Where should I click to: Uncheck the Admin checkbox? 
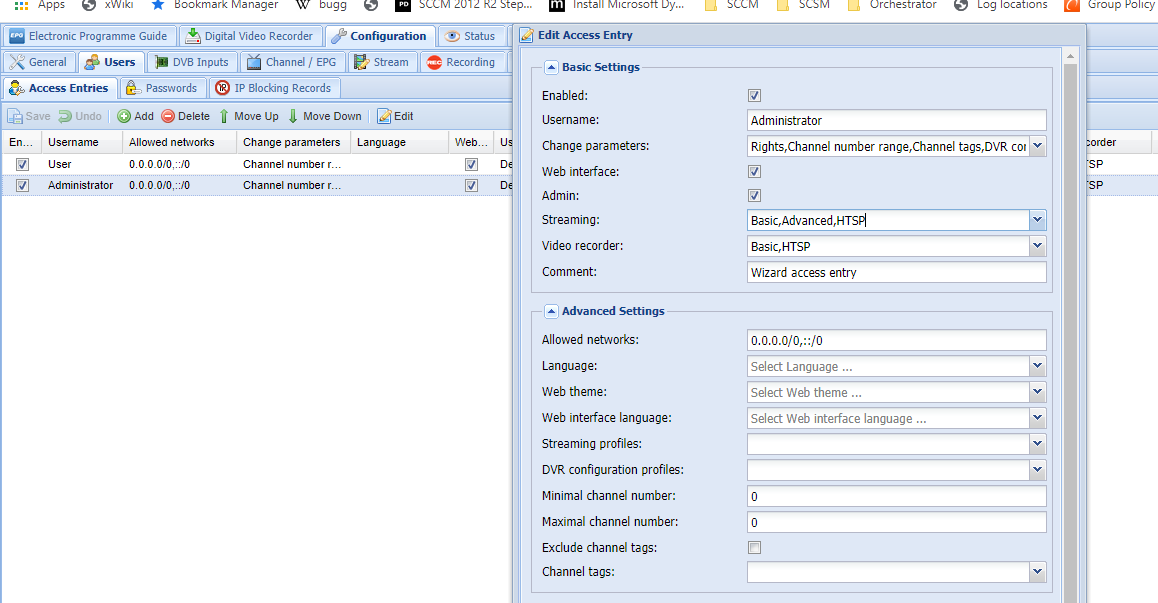(x=755, y=196)
